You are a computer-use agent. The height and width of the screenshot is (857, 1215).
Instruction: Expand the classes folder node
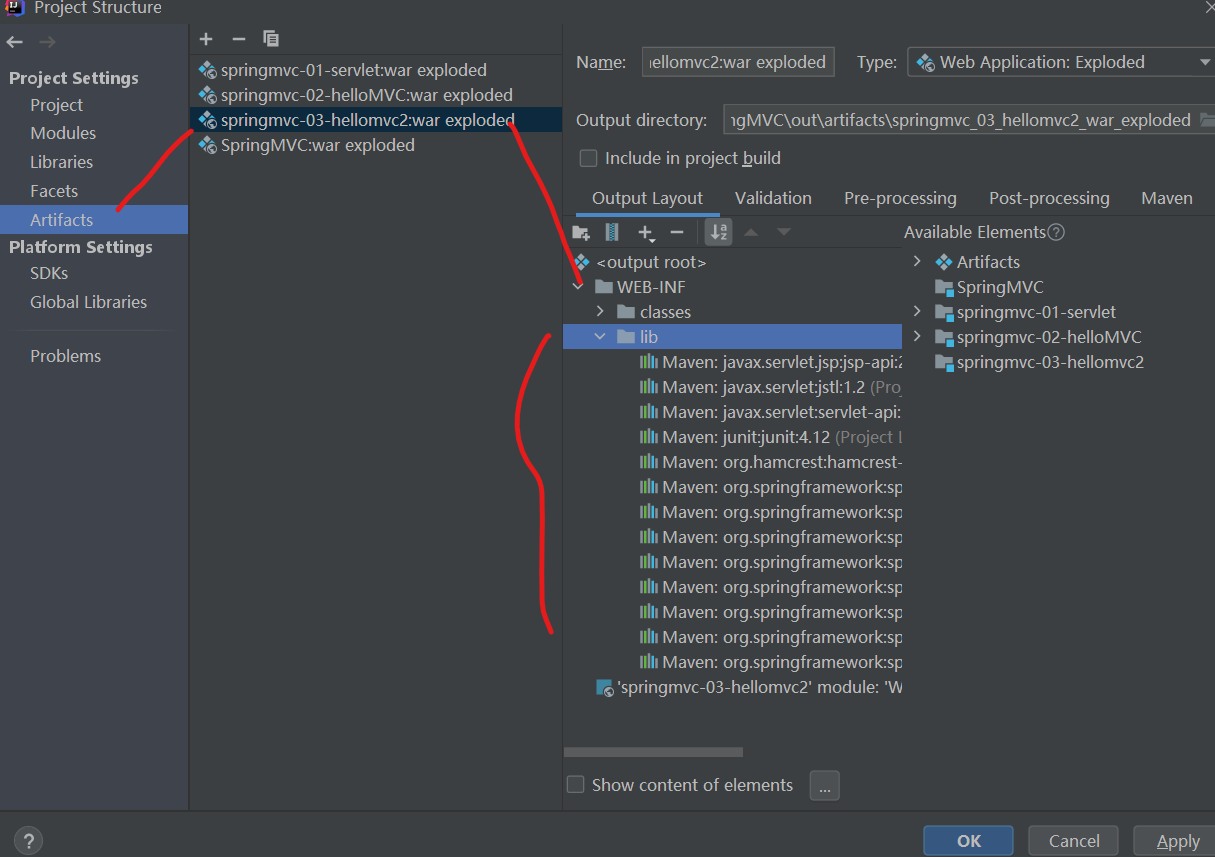point(600,312)
